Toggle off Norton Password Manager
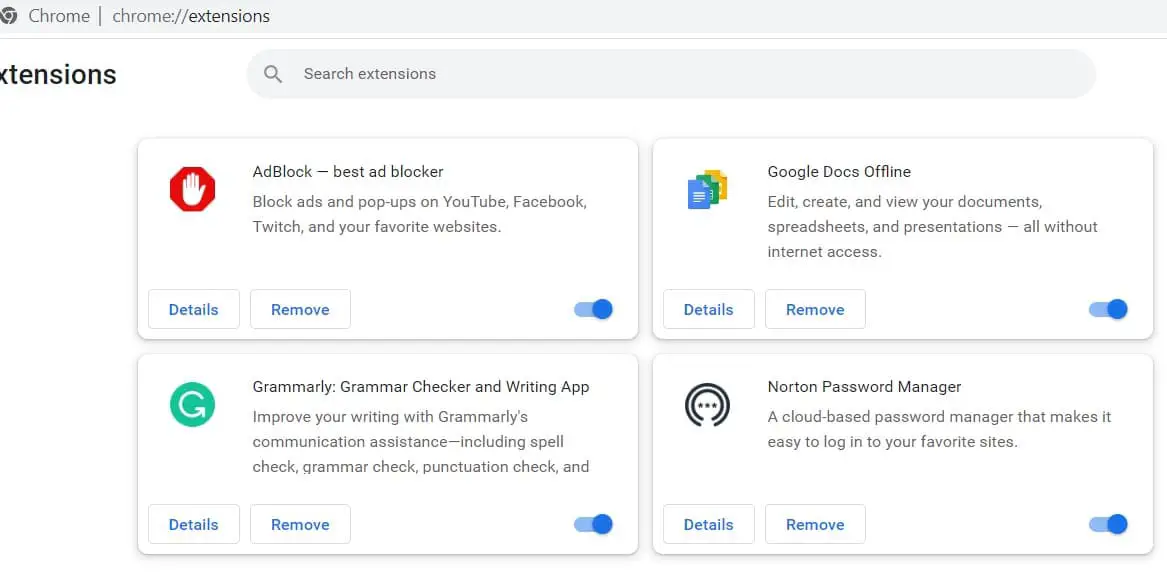This screenshot has width=1167, height=576. pyautogui.click(x=1108, y=524)
